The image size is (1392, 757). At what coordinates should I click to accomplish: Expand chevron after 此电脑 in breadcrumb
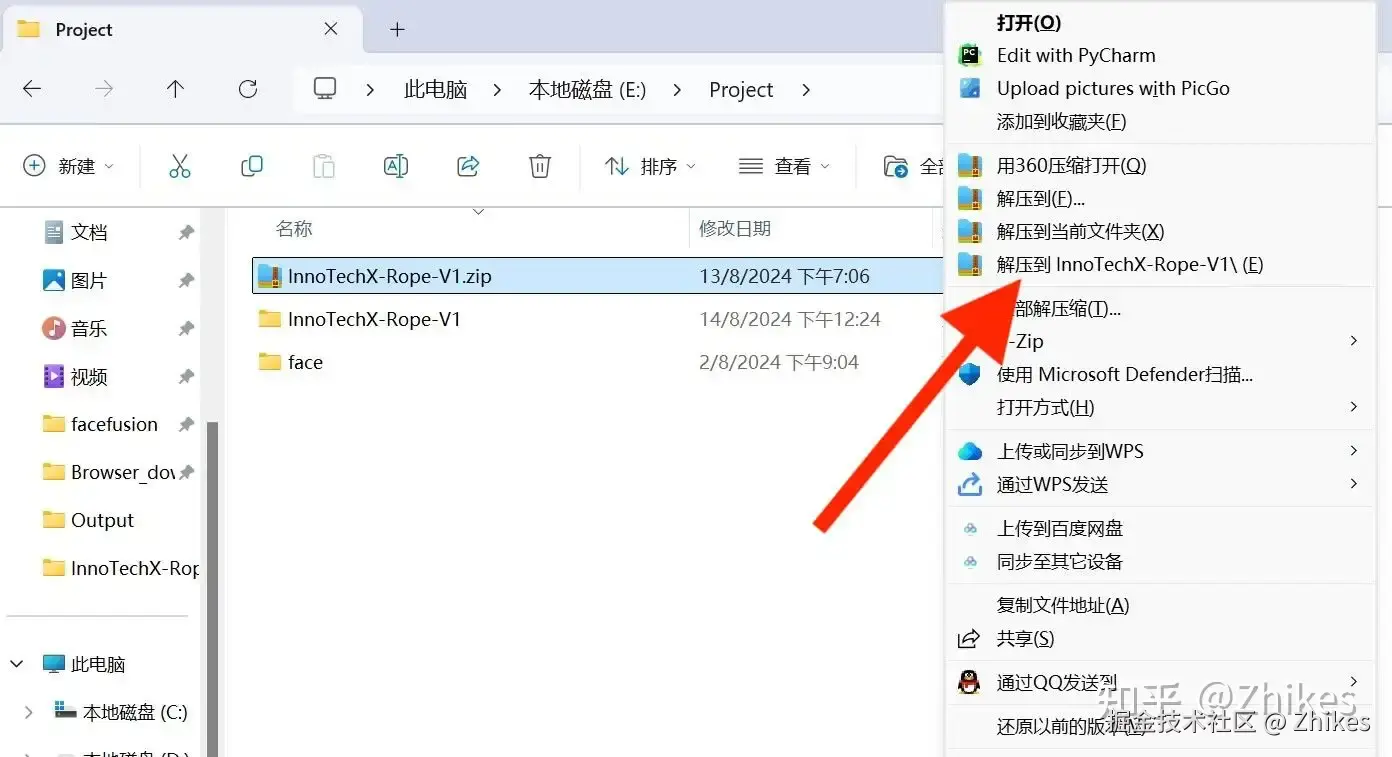tap(497, 89)
